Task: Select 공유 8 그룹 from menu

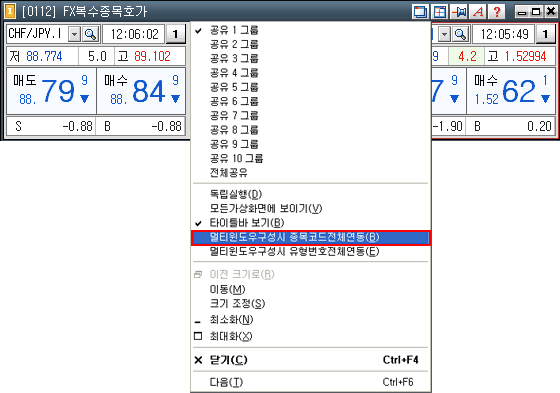Action: [x=310, y=130]
